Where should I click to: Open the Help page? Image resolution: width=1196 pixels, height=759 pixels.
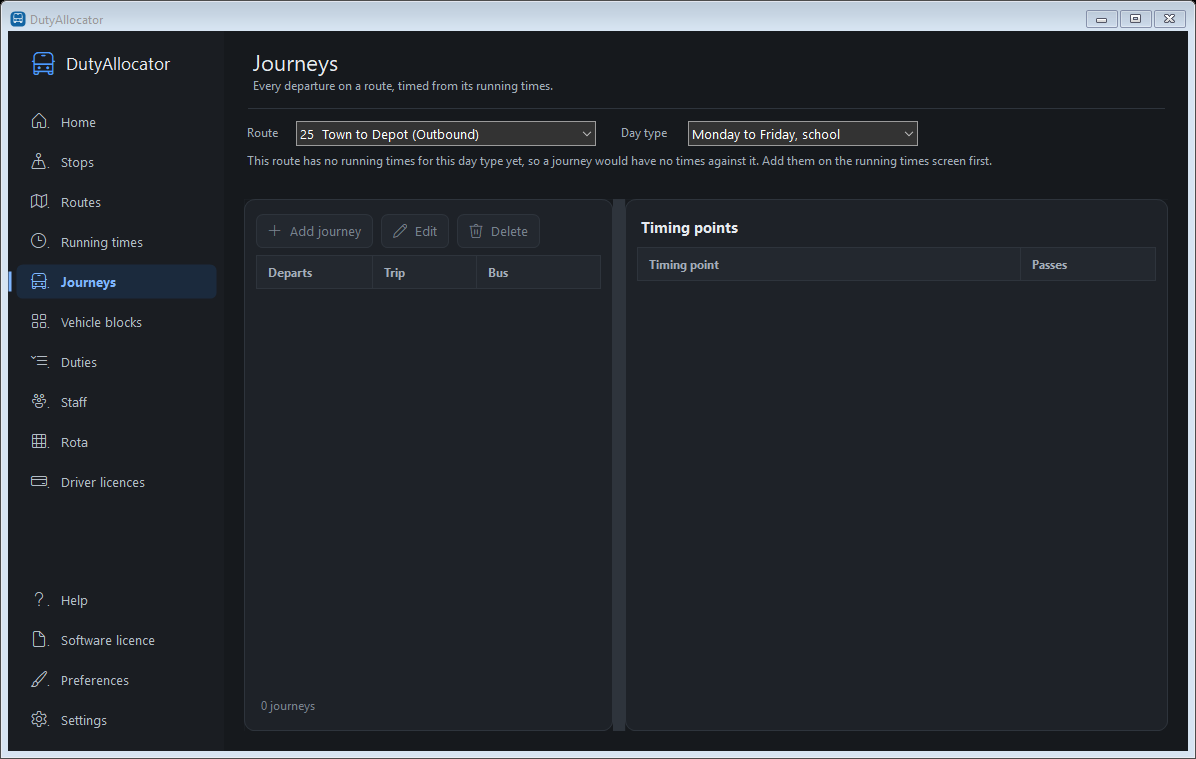tap(117, 600)
